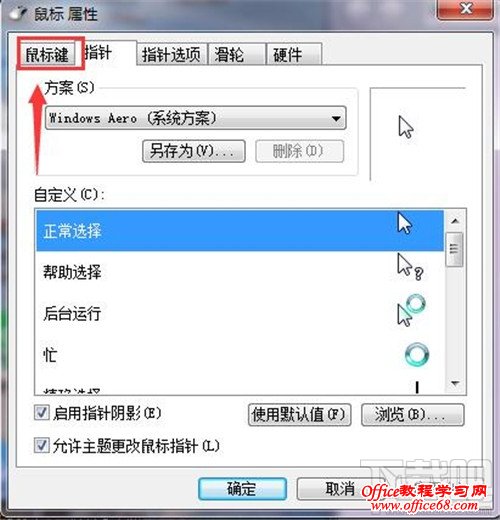Select the Help Select cursor icon
The width and height of the screenshot is (500, 520).
[410, 267]
